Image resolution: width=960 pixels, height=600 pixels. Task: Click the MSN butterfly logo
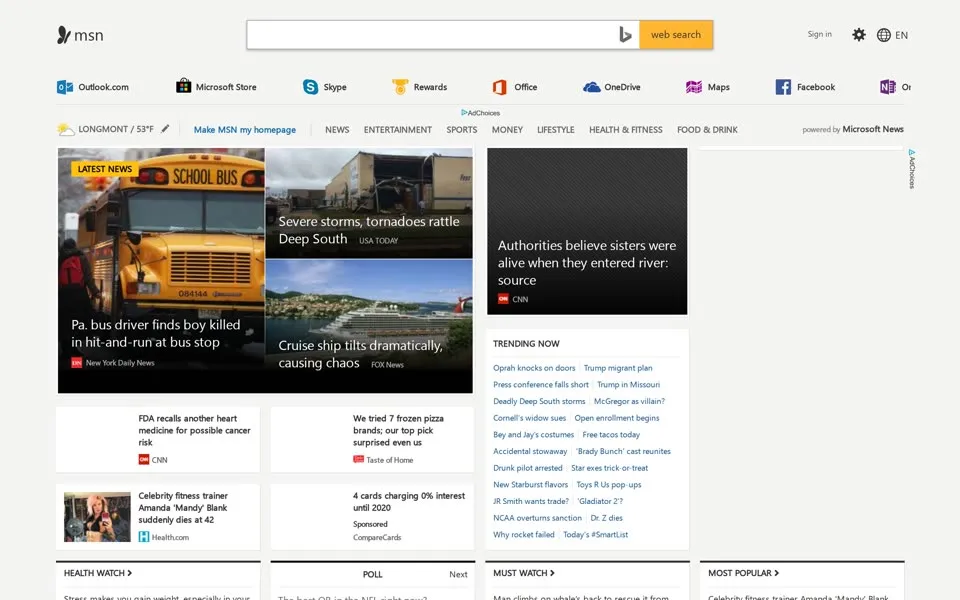coord(64,35)
